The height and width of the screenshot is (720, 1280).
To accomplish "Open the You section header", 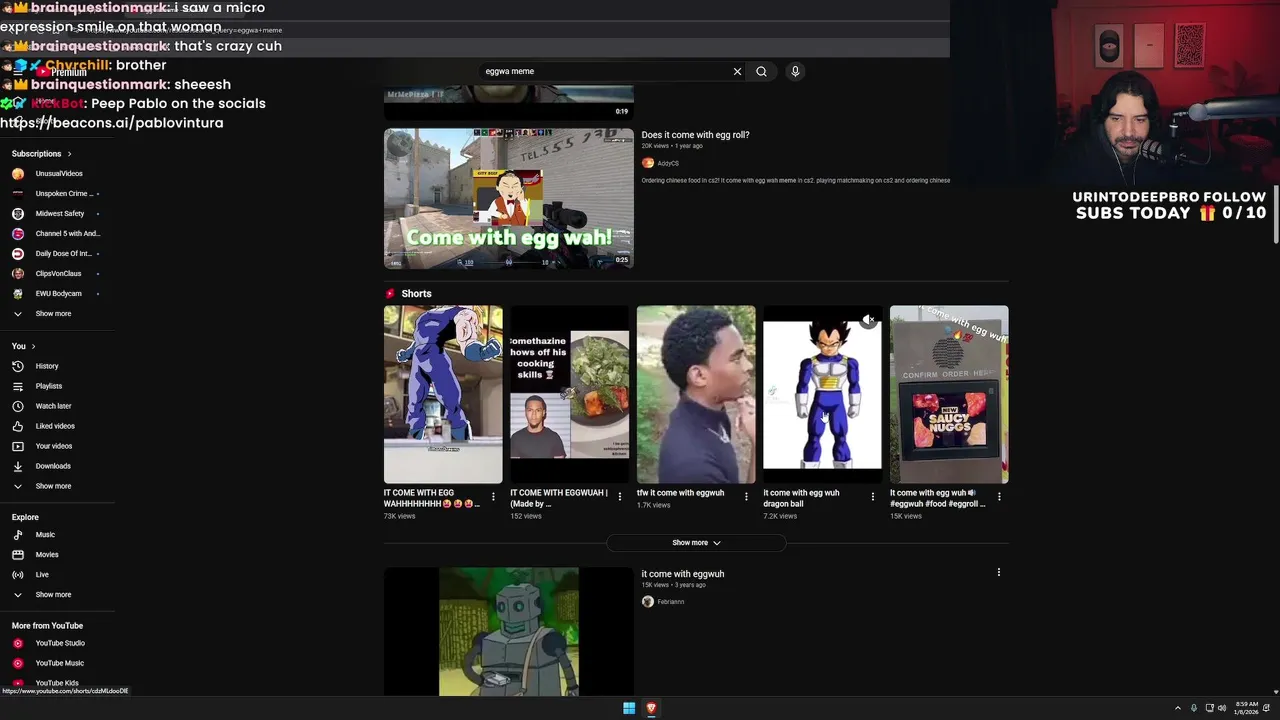I will [23, 346].
